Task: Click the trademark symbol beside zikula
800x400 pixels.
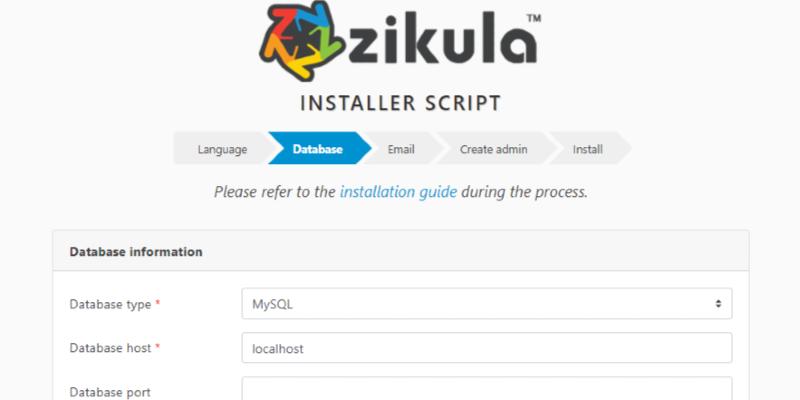Action: coord(533,17)
